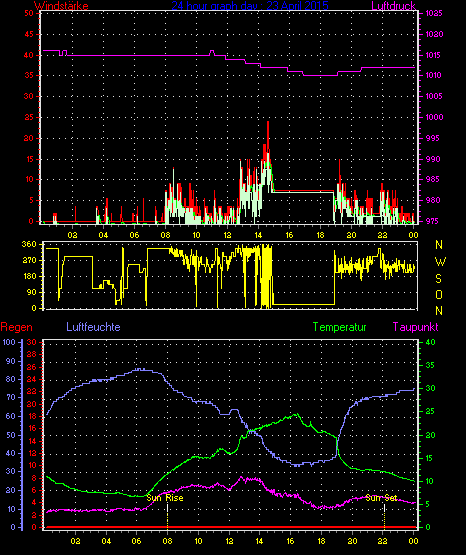This screenshot has height=555, width=466.
Task: Click the 1010 value on pressure axis
Action: [x=433, y=75]
